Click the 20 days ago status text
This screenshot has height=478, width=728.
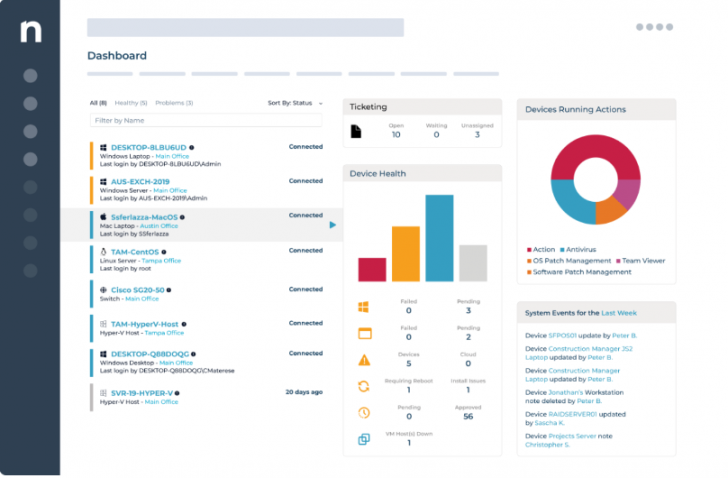pos(304,392)
